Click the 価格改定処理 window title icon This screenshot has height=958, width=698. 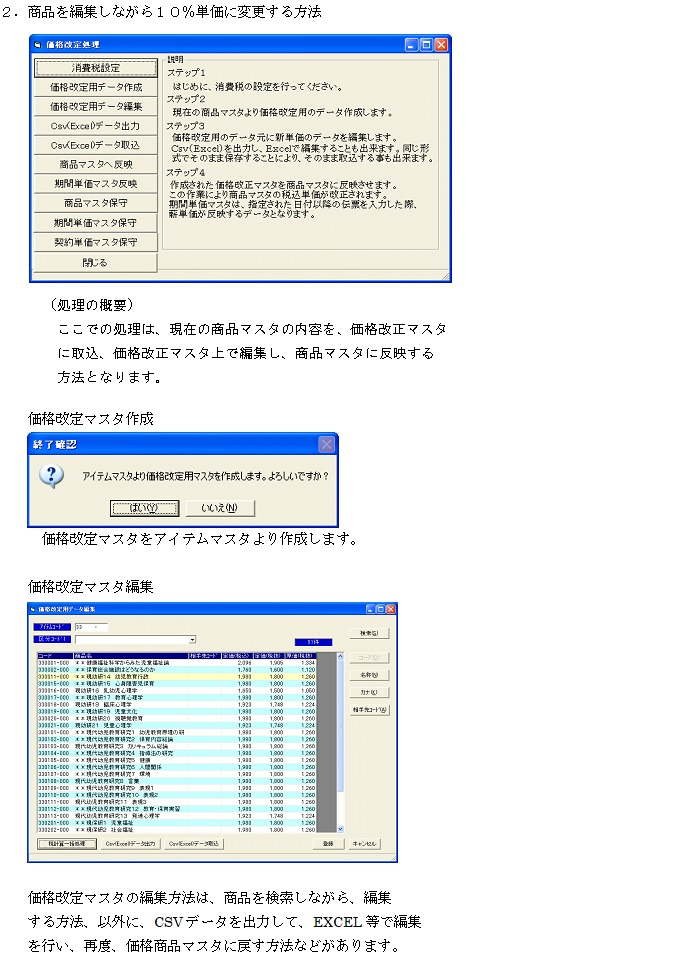point(37,45)
